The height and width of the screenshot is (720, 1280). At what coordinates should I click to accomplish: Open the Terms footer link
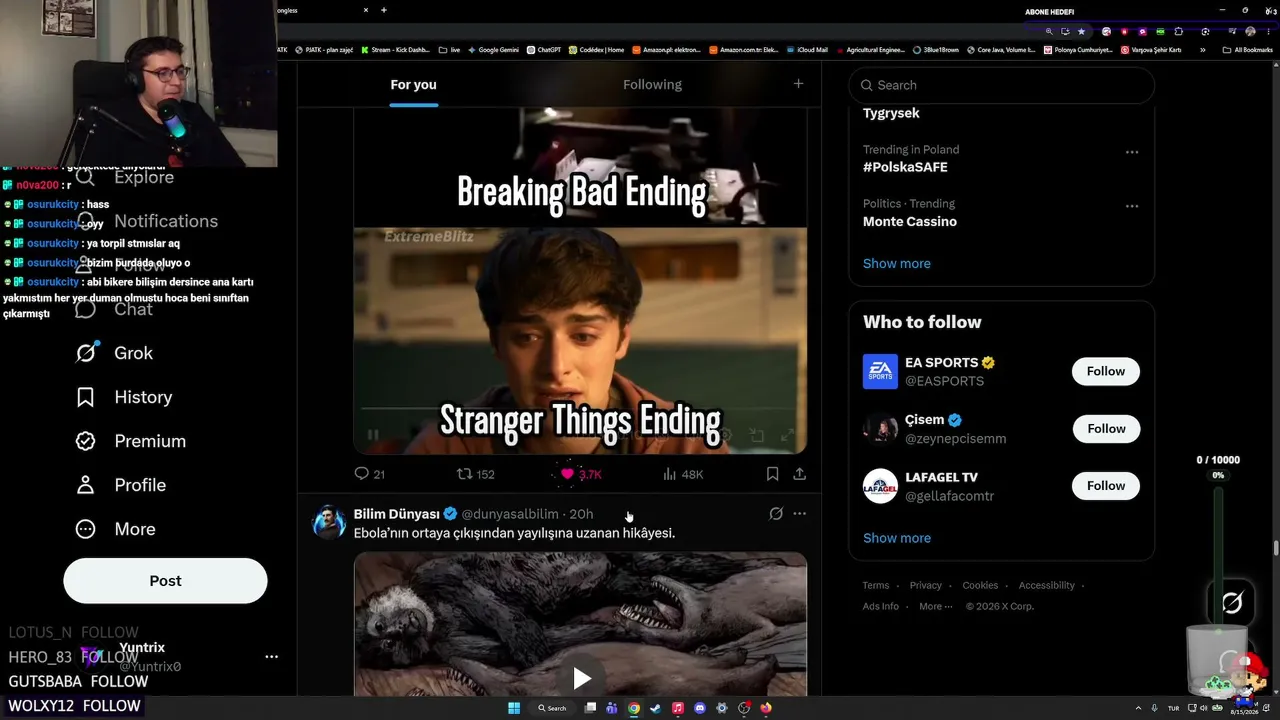[876, 585]
